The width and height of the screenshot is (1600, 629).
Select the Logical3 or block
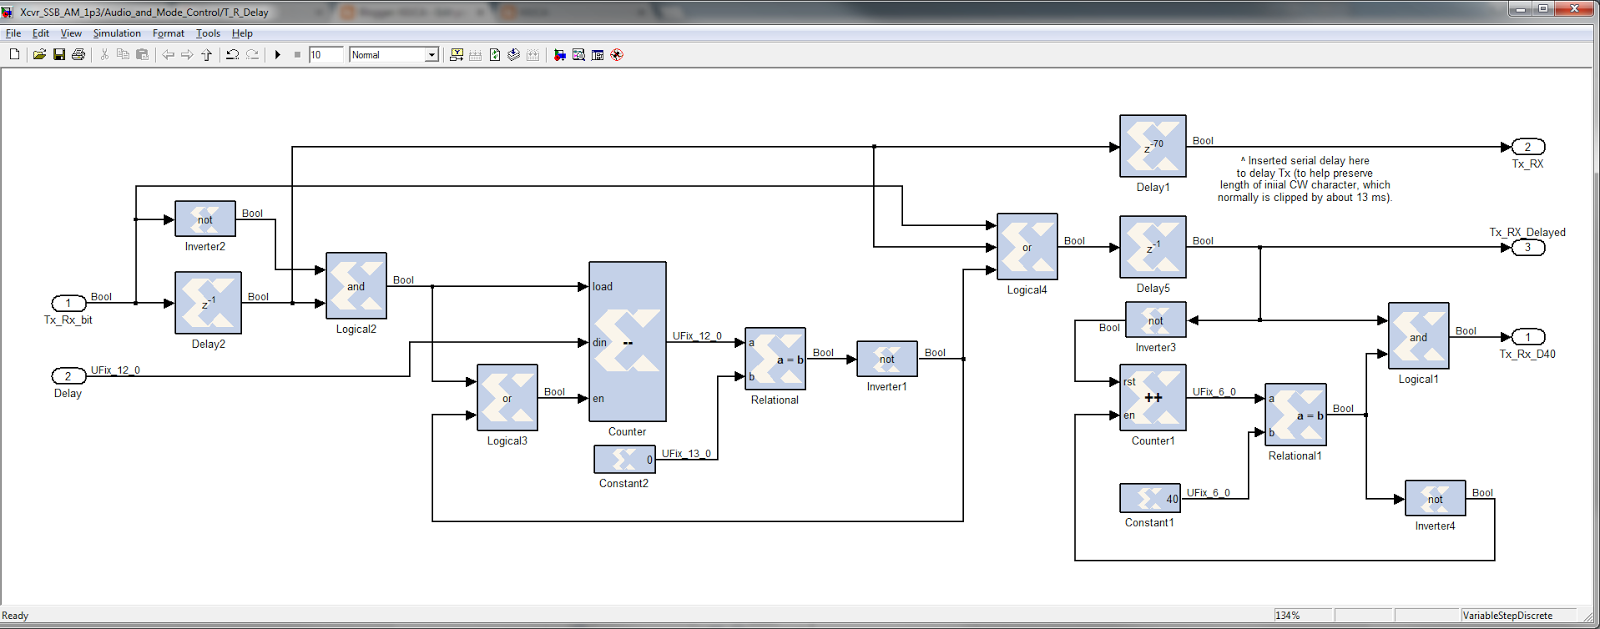tap(507, 397)
